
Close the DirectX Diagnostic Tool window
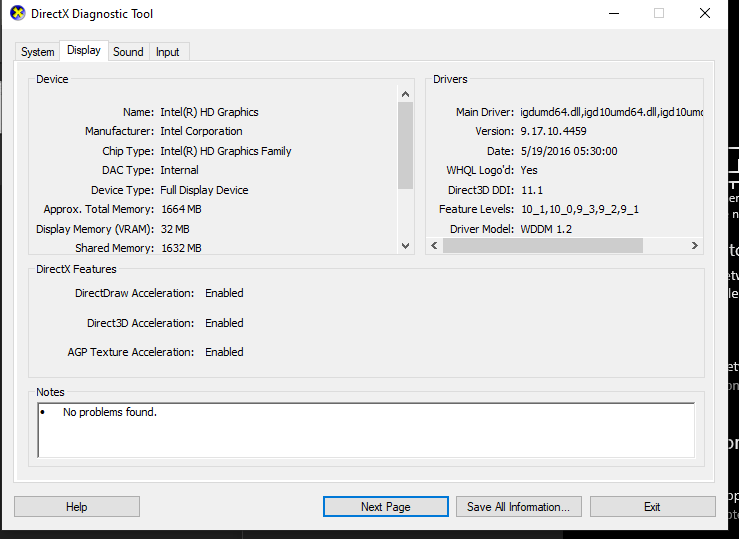click(x=705, y=13)
